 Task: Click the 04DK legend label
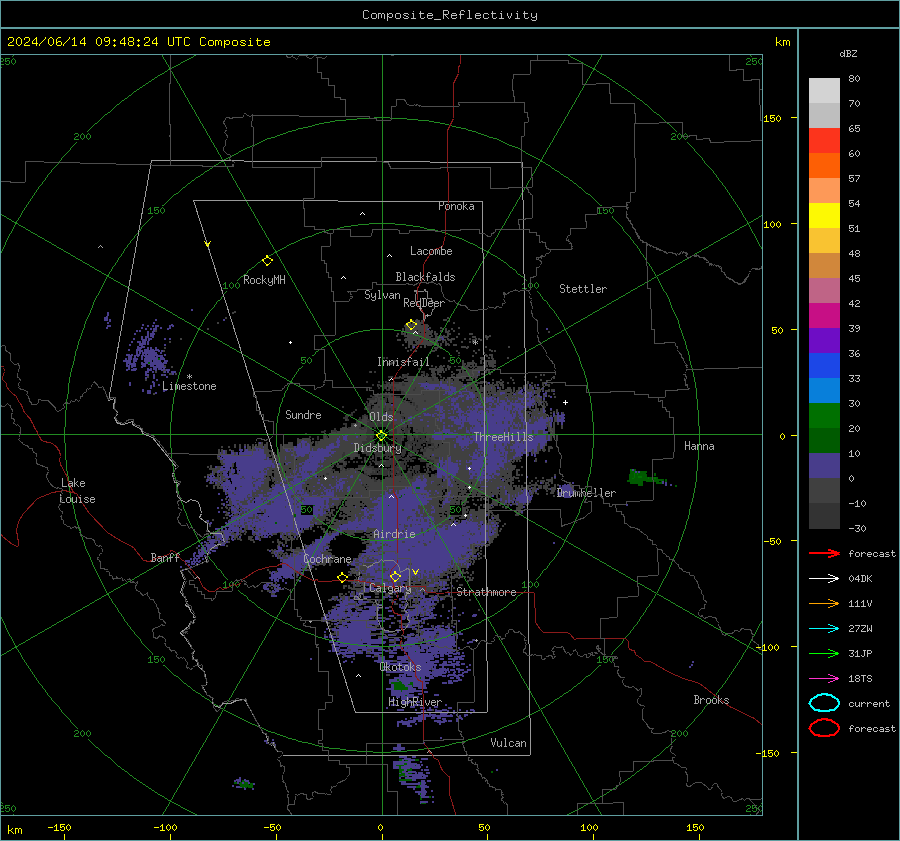coord(860,579)
